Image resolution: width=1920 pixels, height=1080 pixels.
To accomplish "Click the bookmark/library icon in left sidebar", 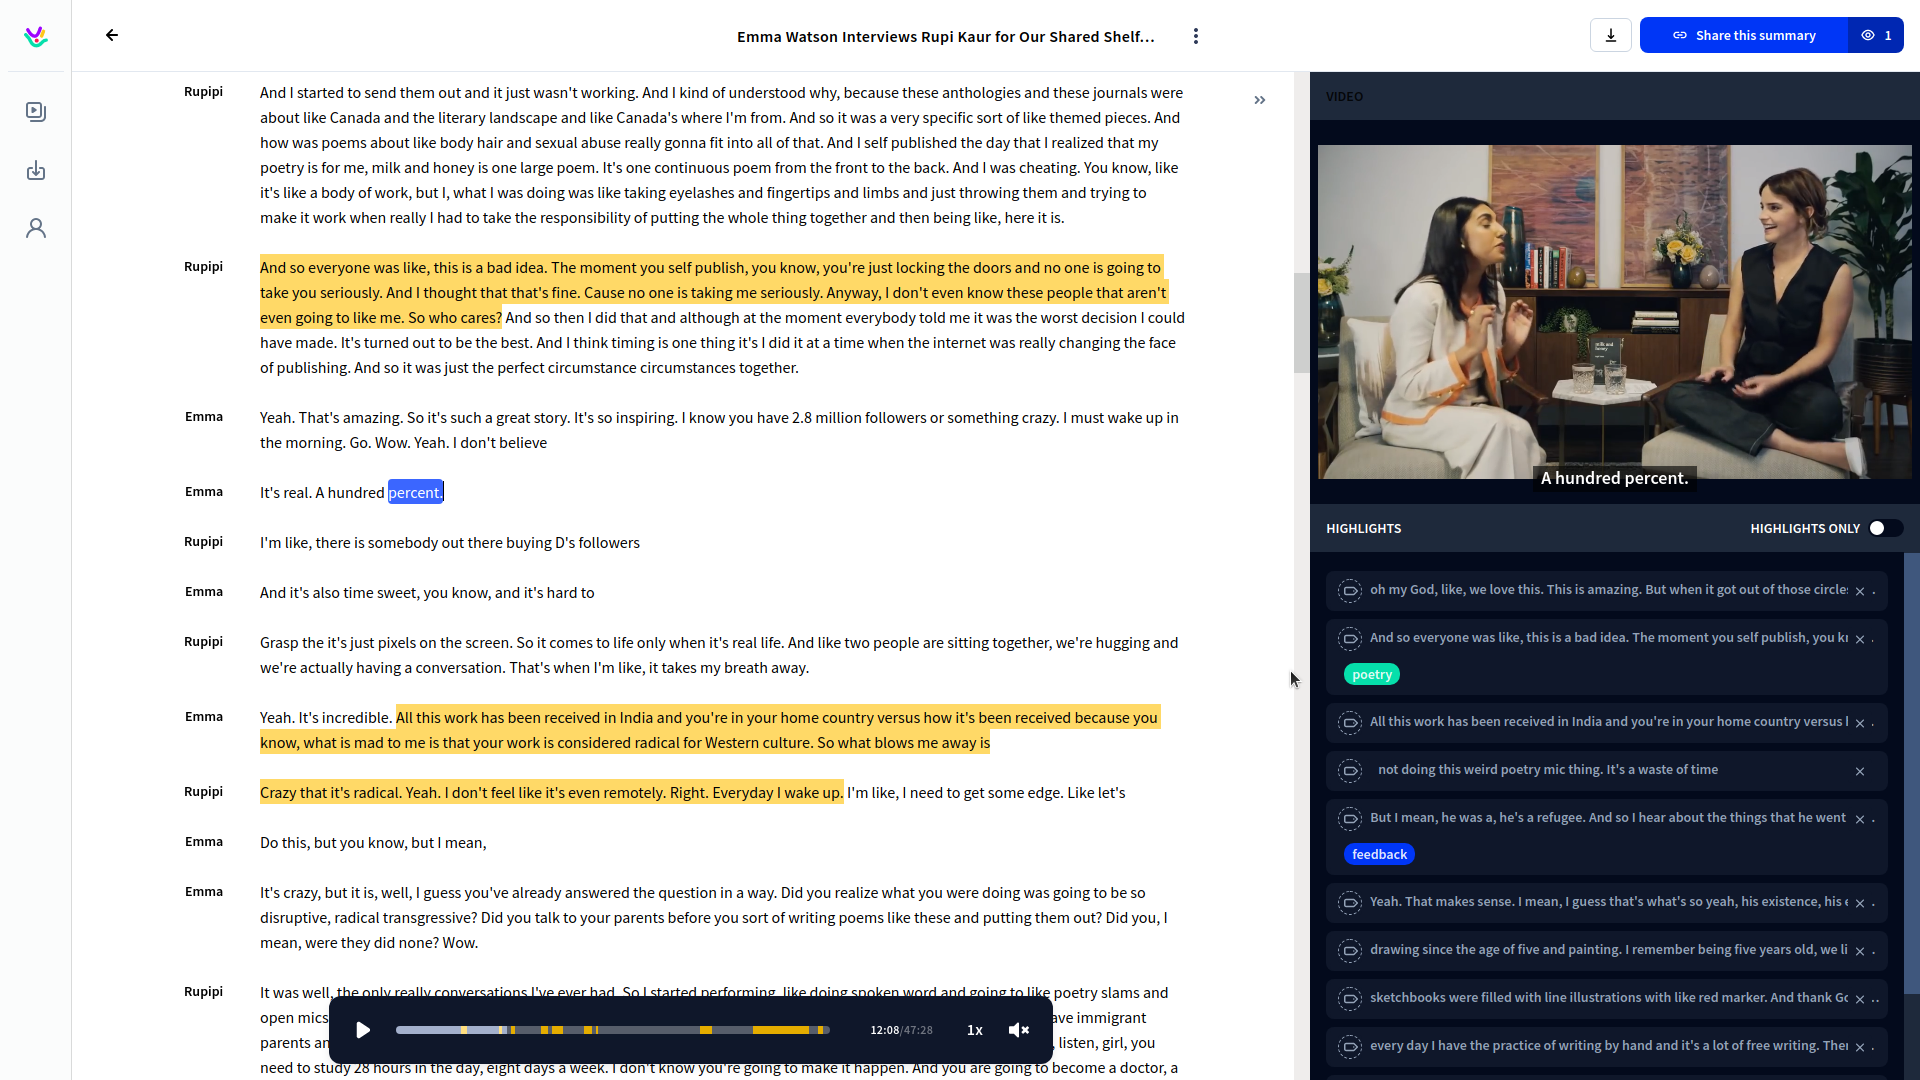I will (x=36, y=111).
